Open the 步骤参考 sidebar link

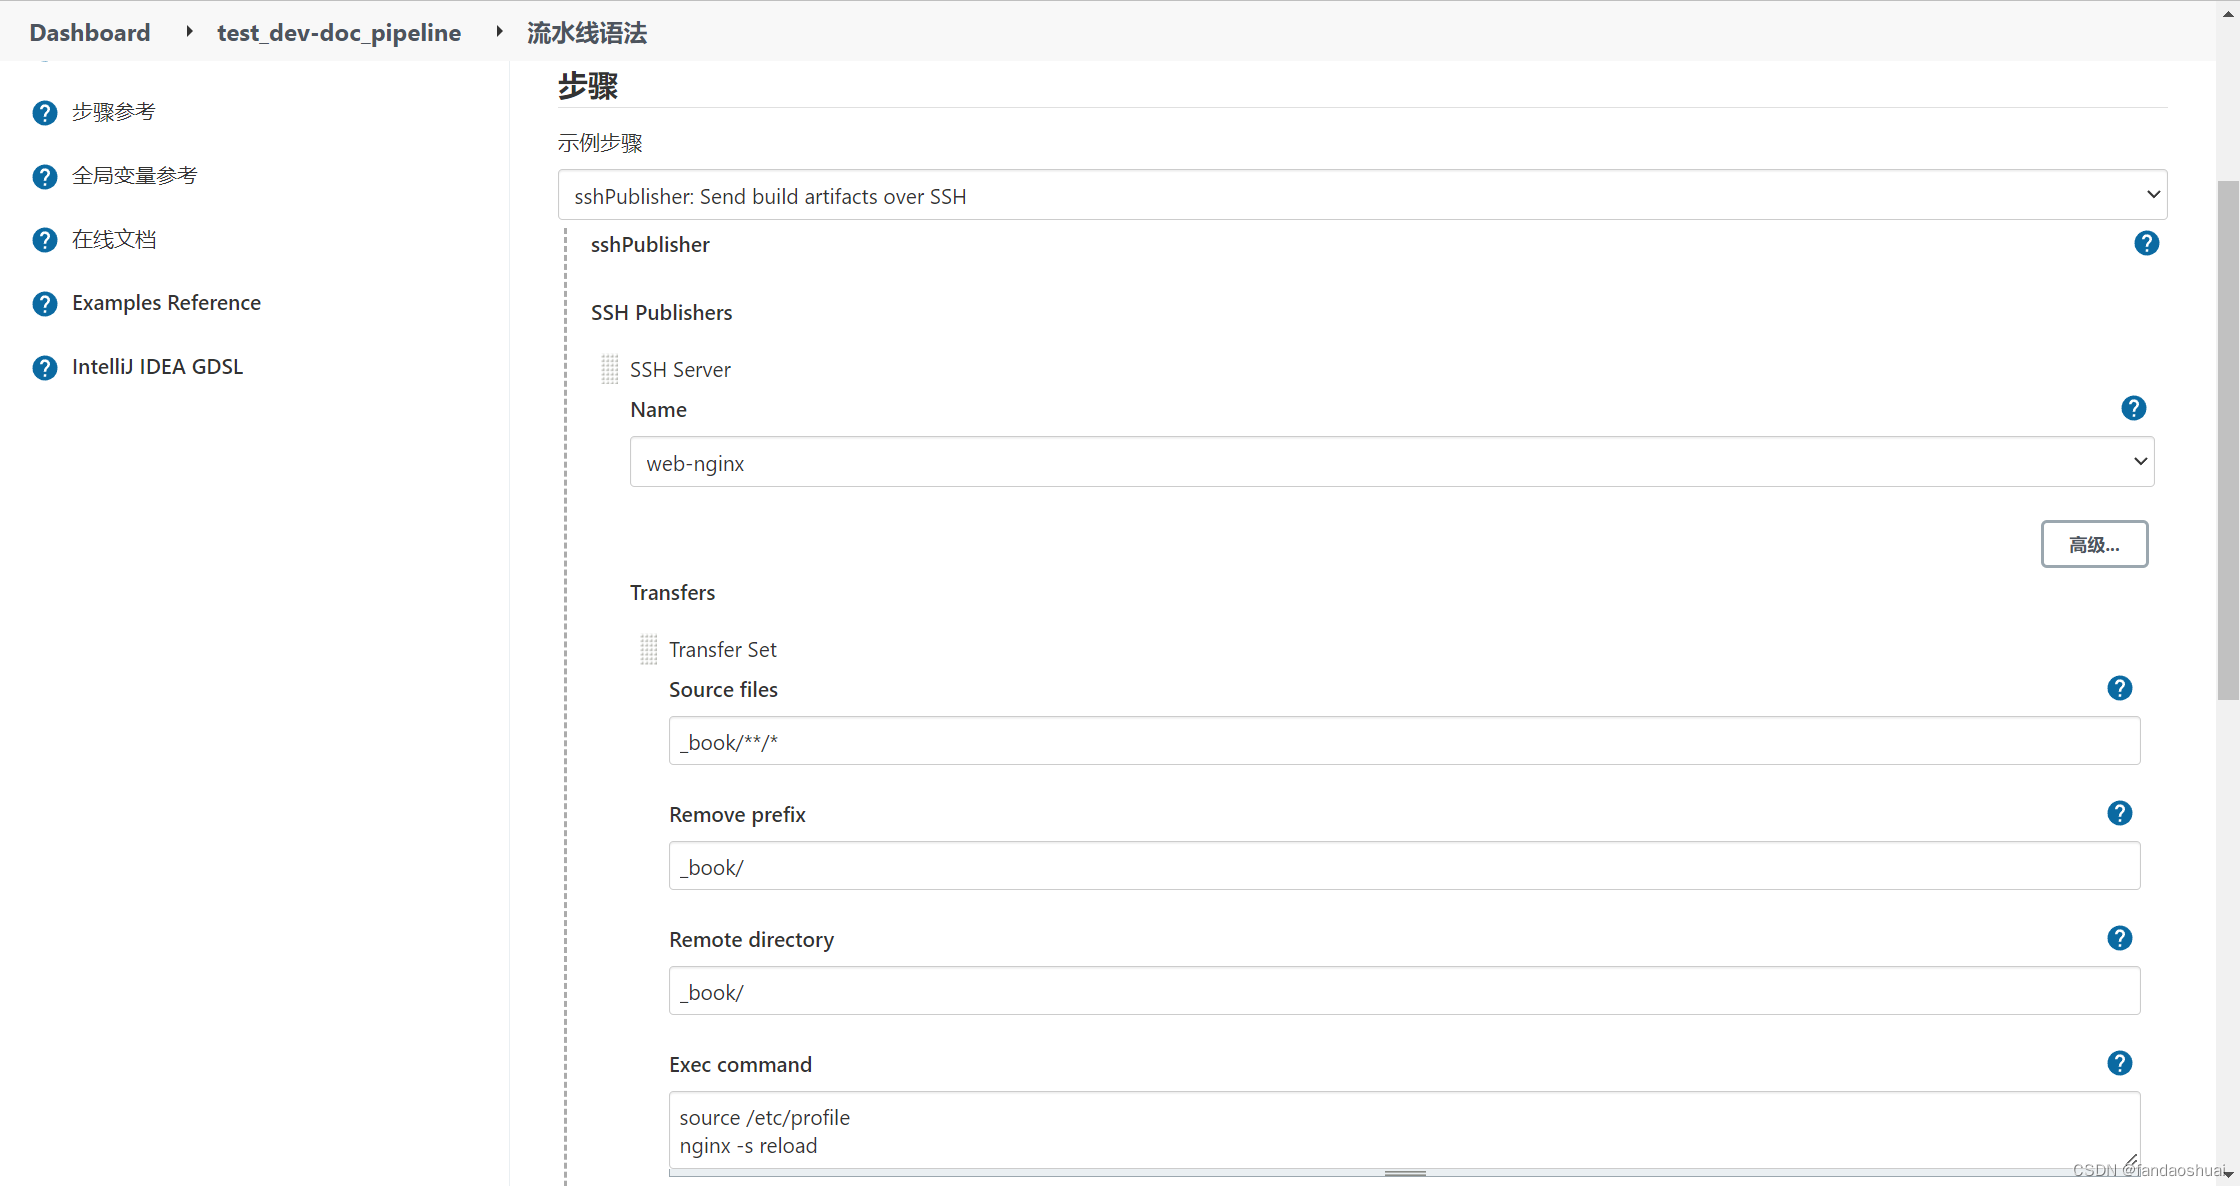(114, 112)
